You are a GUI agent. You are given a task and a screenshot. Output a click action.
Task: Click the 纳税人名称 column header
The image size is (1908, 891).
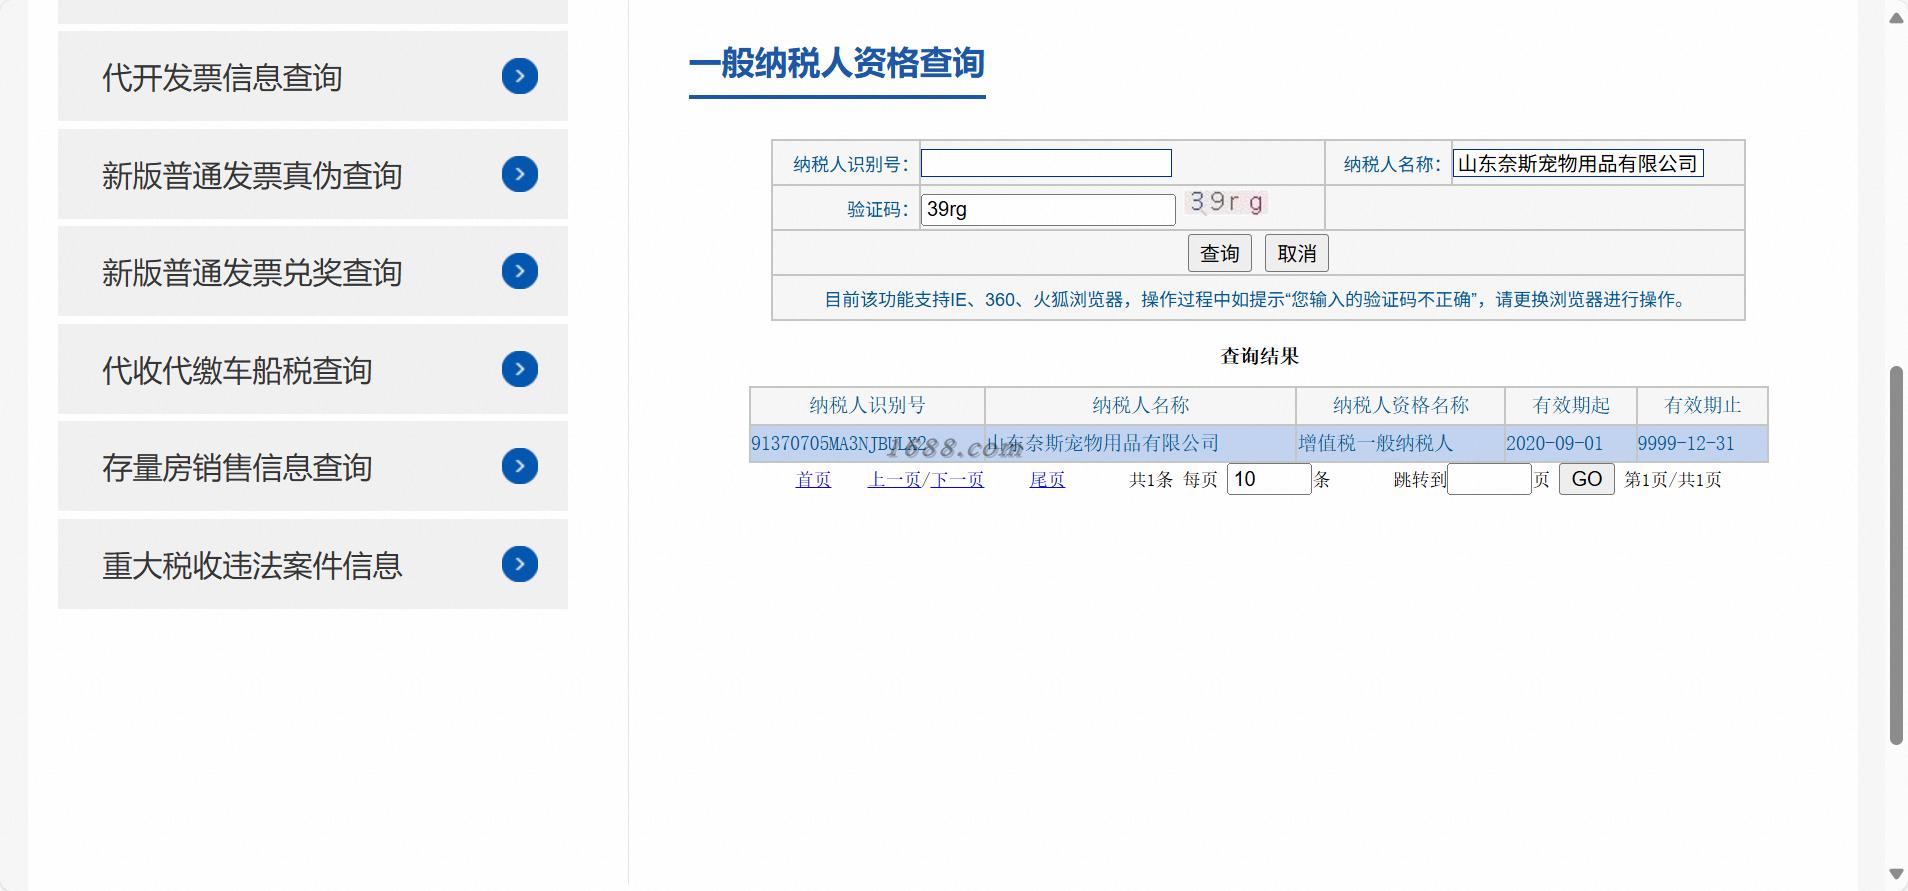1140,405
